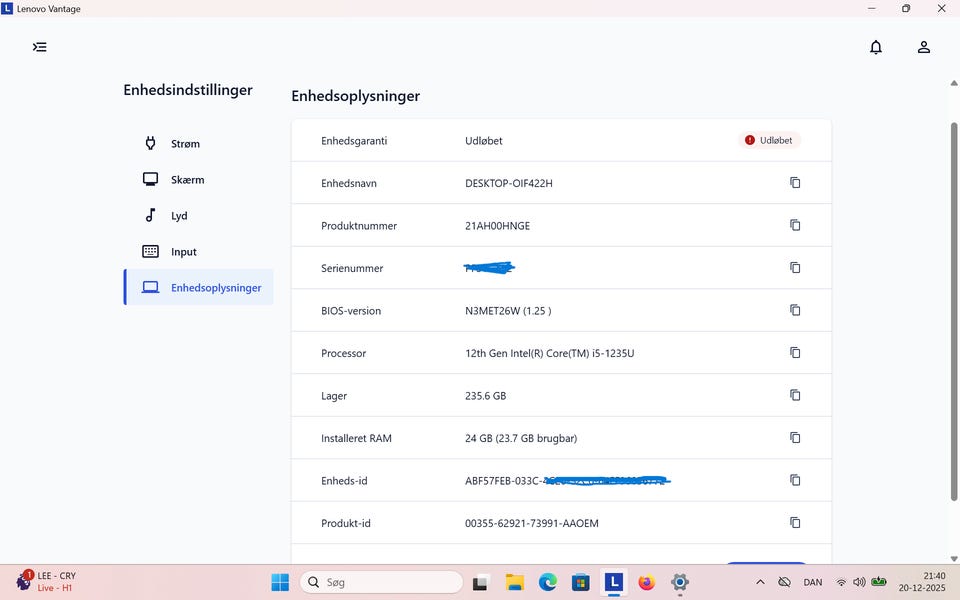Image resolution: width=960 pixels, height=600 pixels.
Task: Click device name DESKTOP-OIF422H
Action: point(509,183)
